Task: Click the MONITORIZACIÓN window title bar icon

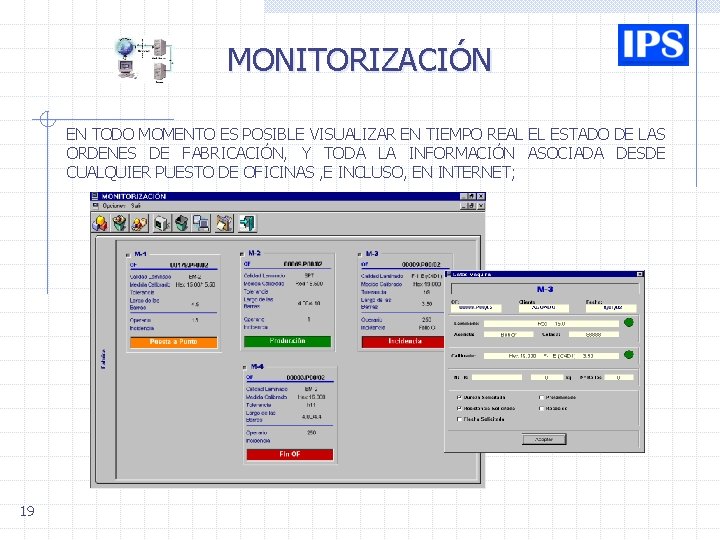Action: (95, 197)
